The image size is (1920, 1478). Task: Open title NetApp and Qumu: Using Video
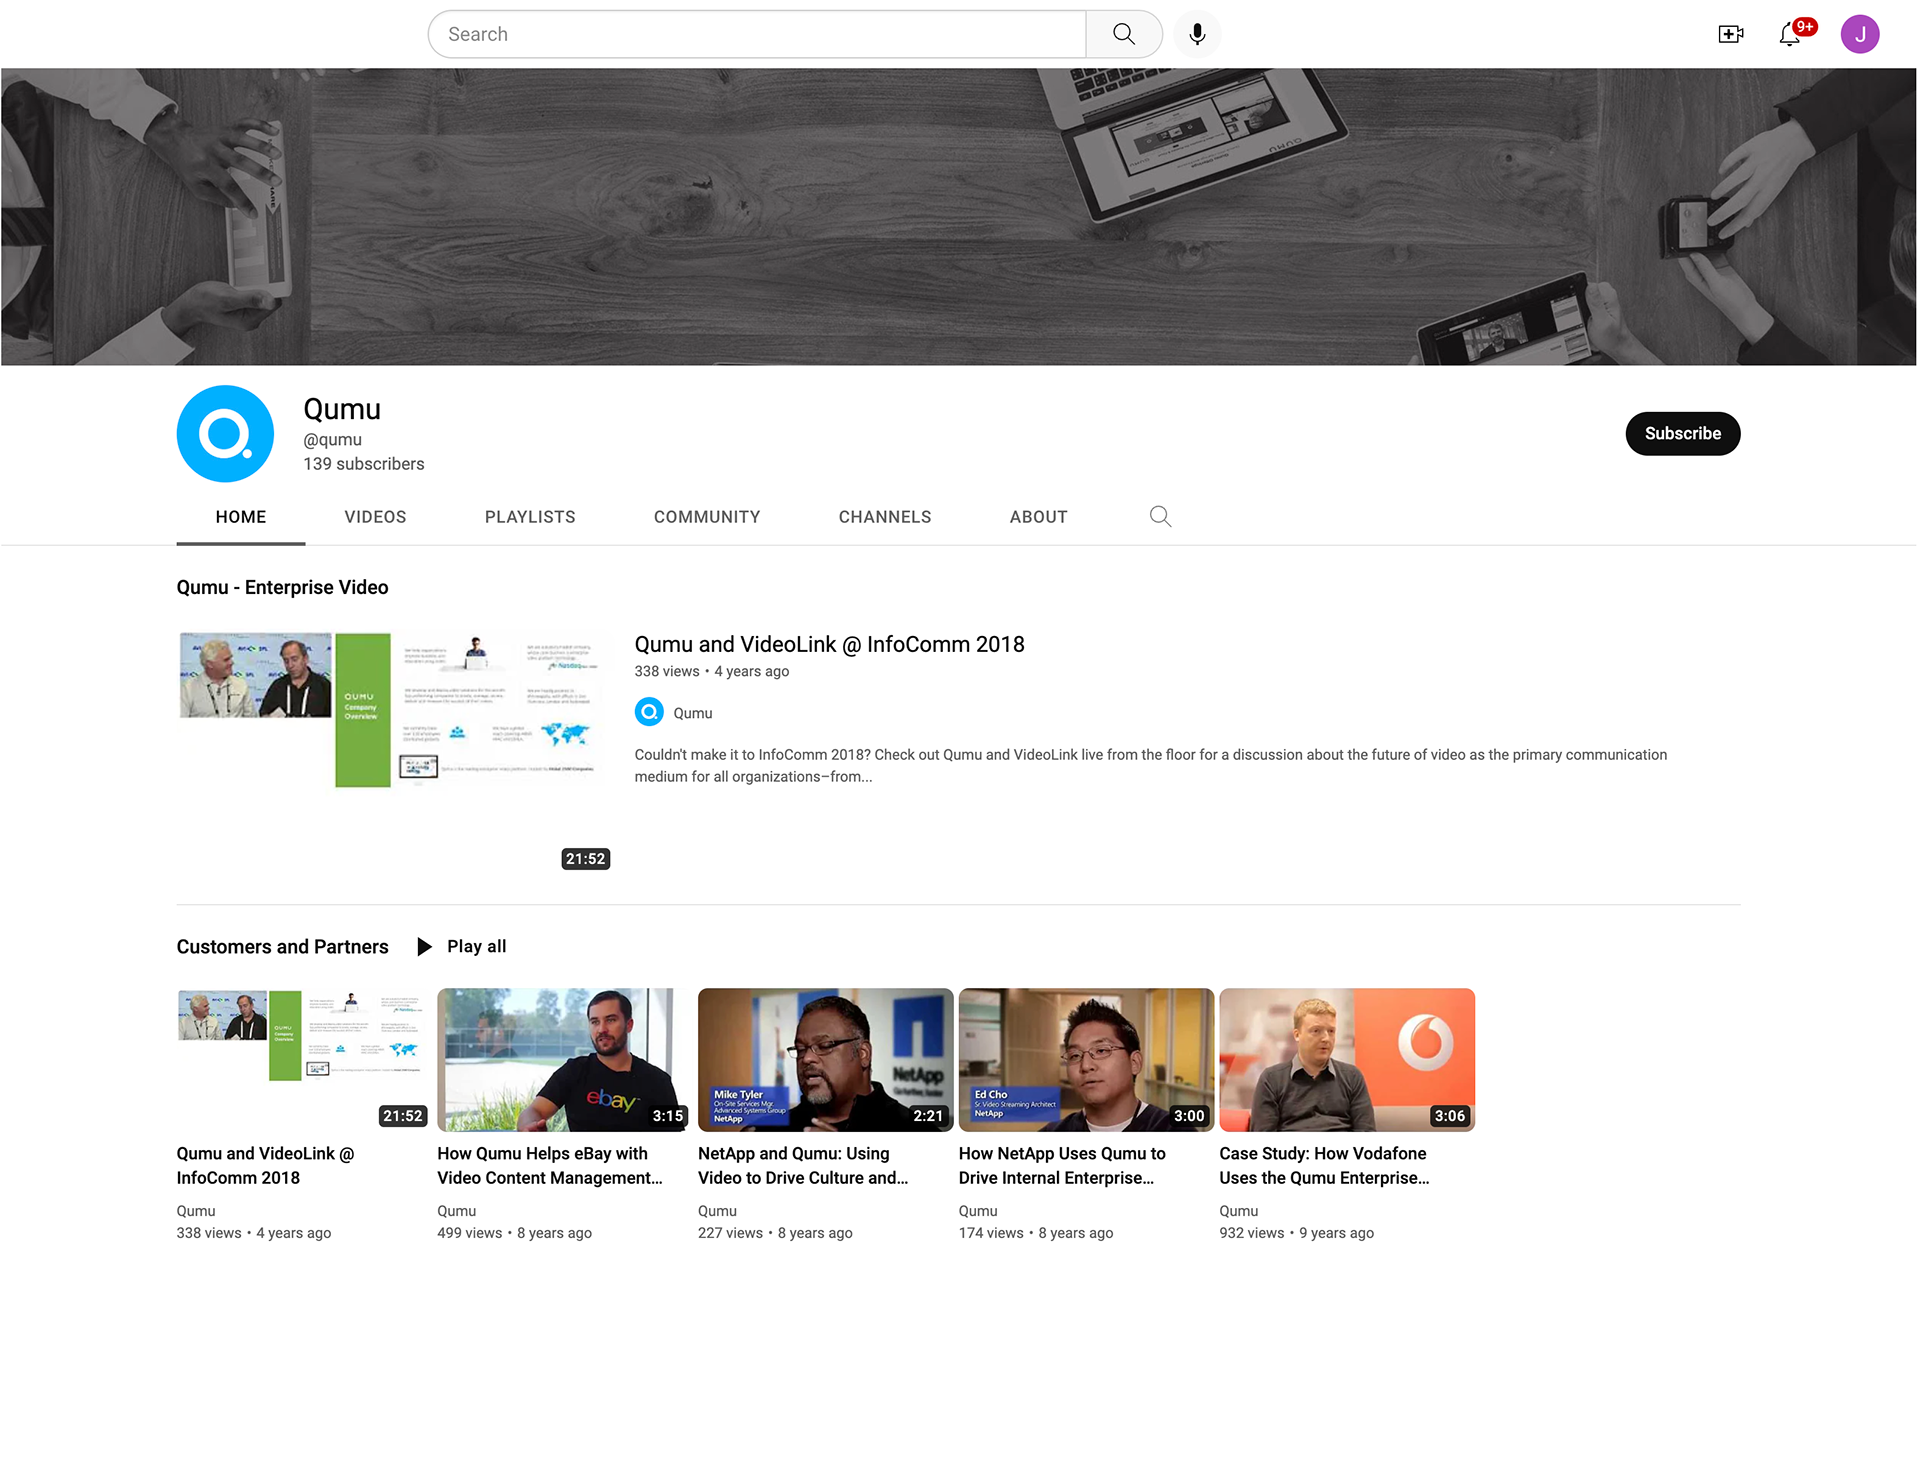[803, 1166]
